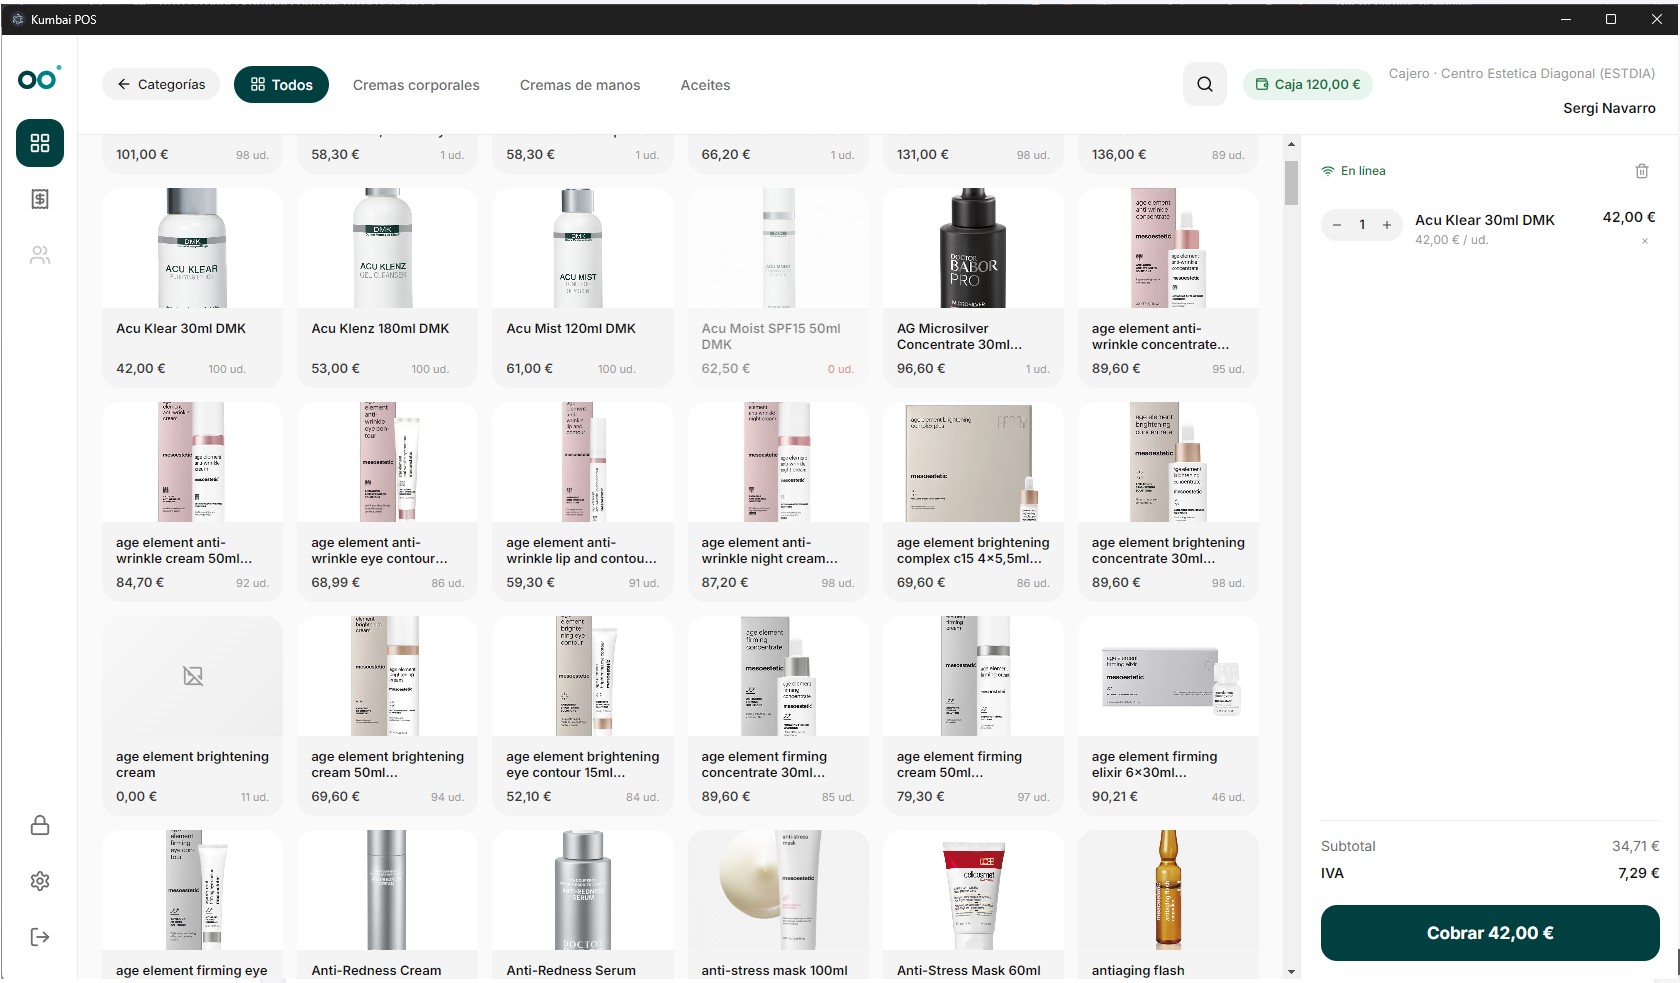Add Anti-Stress Mask 60ml product
This screenshot has width=1680, height=983.
(x=973, y=905)
